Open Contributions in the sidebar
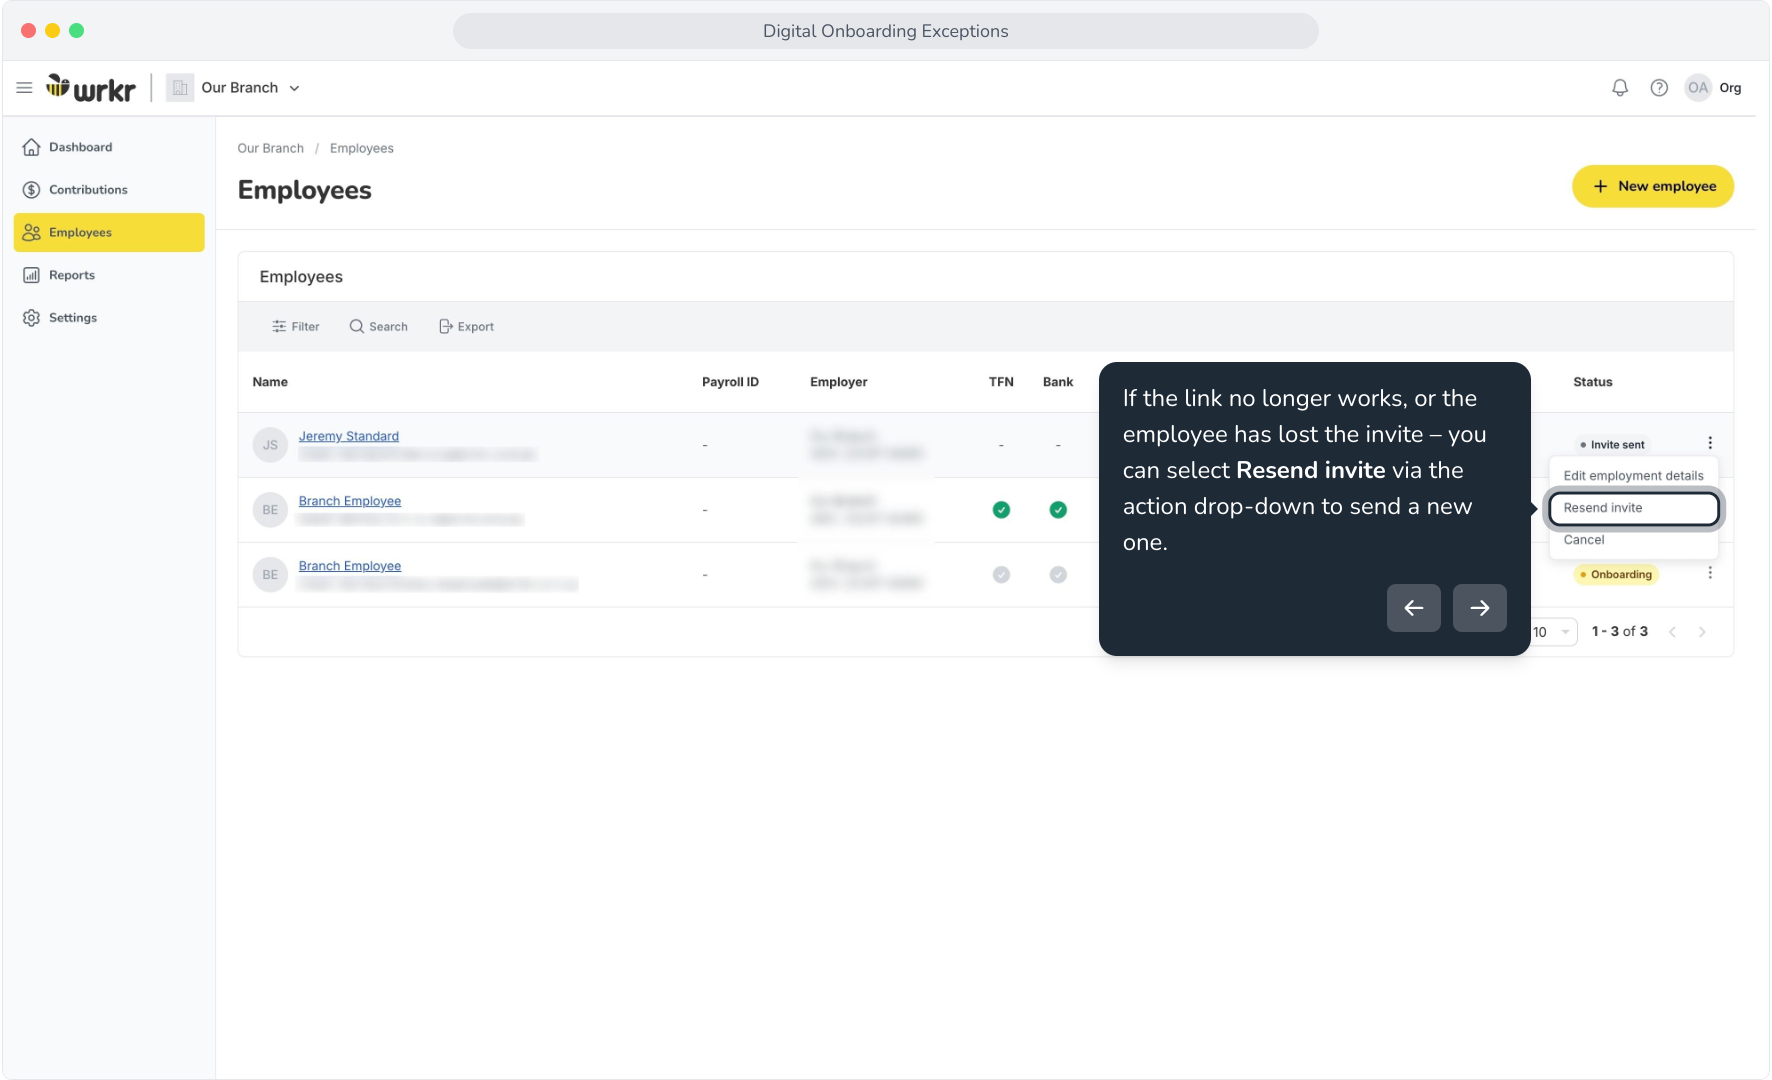 pos(109,190)
